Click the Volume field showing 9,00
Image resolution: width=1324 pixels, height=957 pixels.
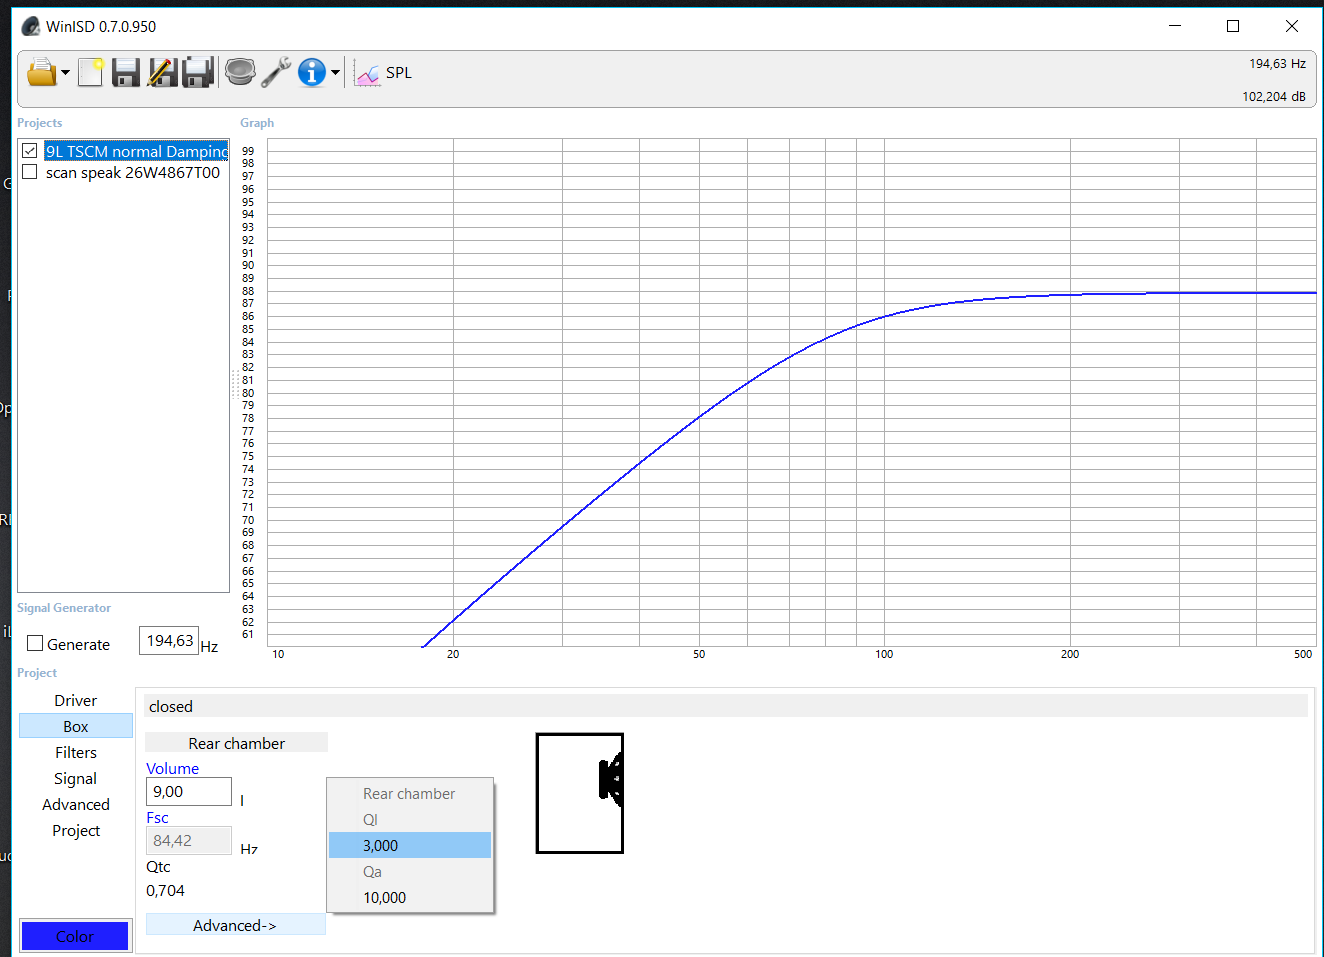[x=189, y=791]
